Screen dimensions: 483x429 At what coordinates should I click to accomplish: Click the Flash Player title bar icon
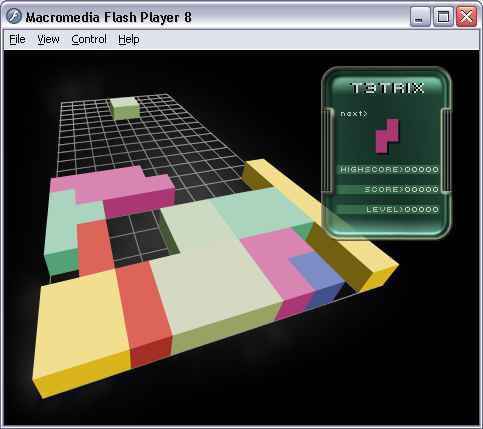point(14,16)
